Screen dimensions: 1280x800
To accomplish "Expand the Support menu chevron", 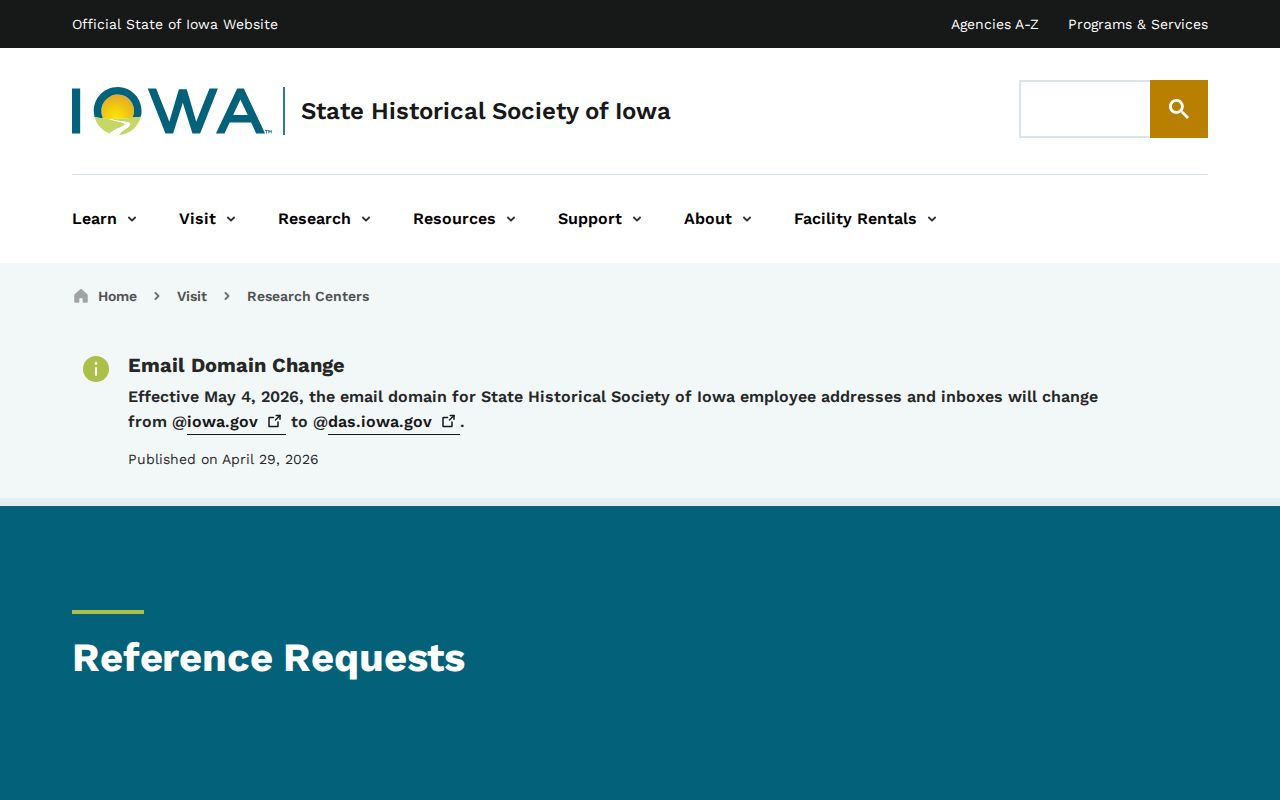I will pos(637,219).
